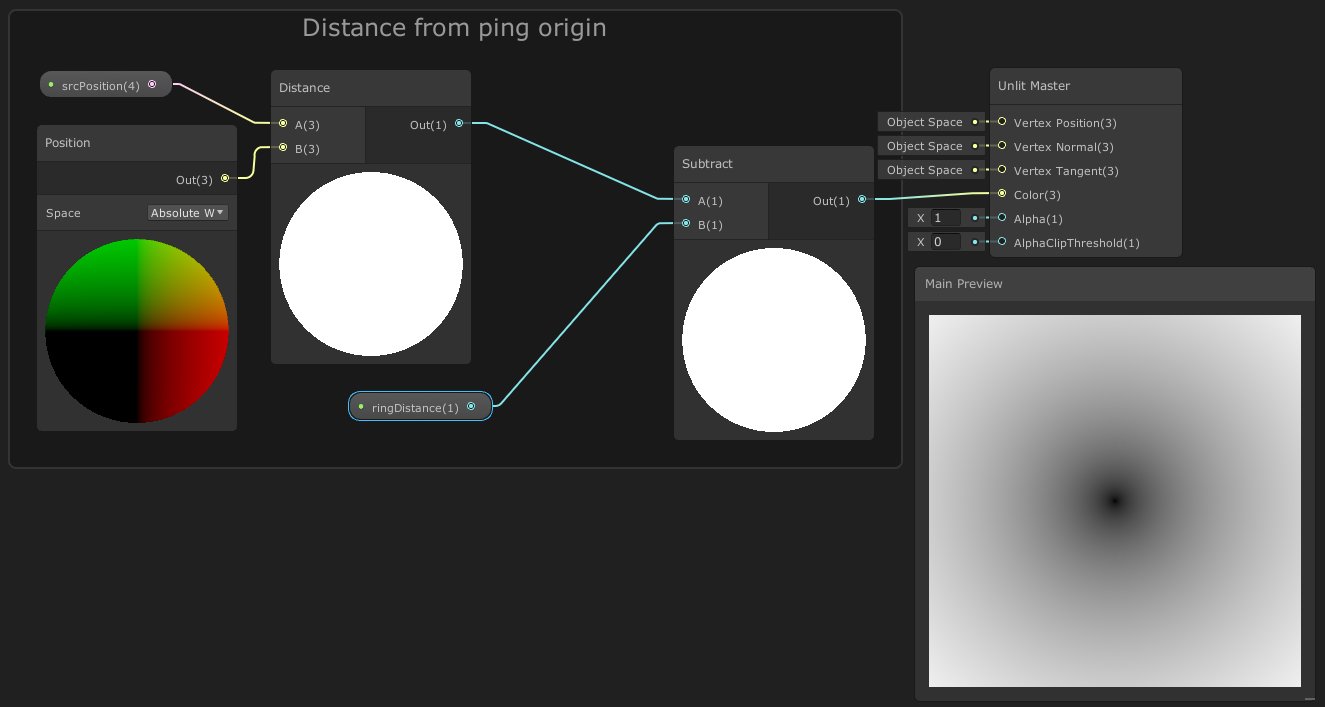Select the Subtract node header
1325x707 pixels.
point(708,164)
